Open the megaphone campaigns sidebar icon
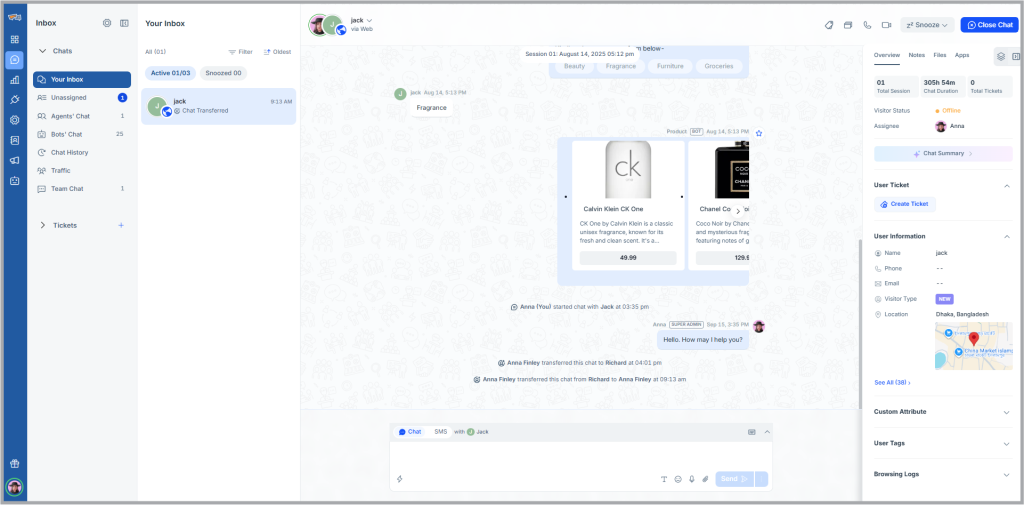Image resolution: width=1024 pixels, height=505 pixels. (15, 160)
